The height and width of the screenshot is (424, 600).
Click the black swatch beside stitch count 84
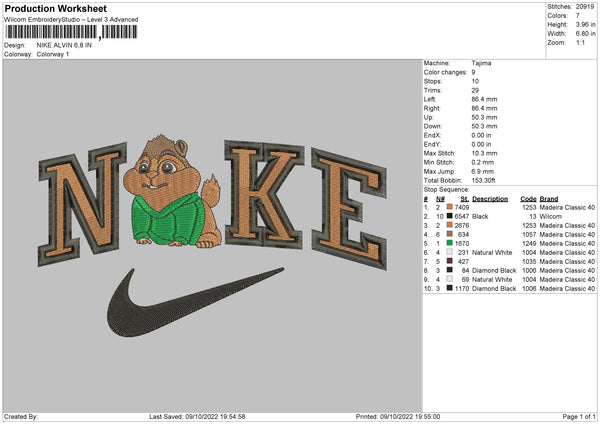click(x=450, y=270)
